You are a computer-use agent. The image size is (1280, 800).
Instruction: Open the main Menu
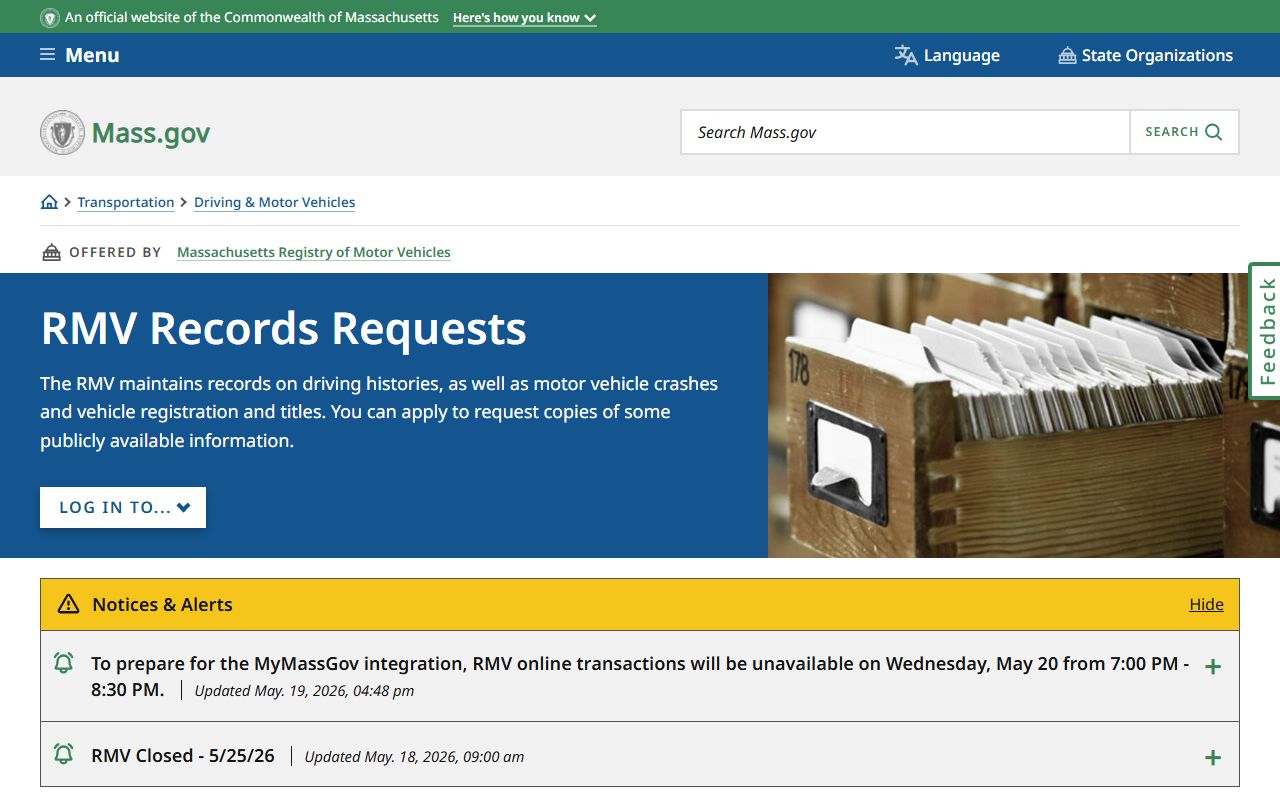80,55
